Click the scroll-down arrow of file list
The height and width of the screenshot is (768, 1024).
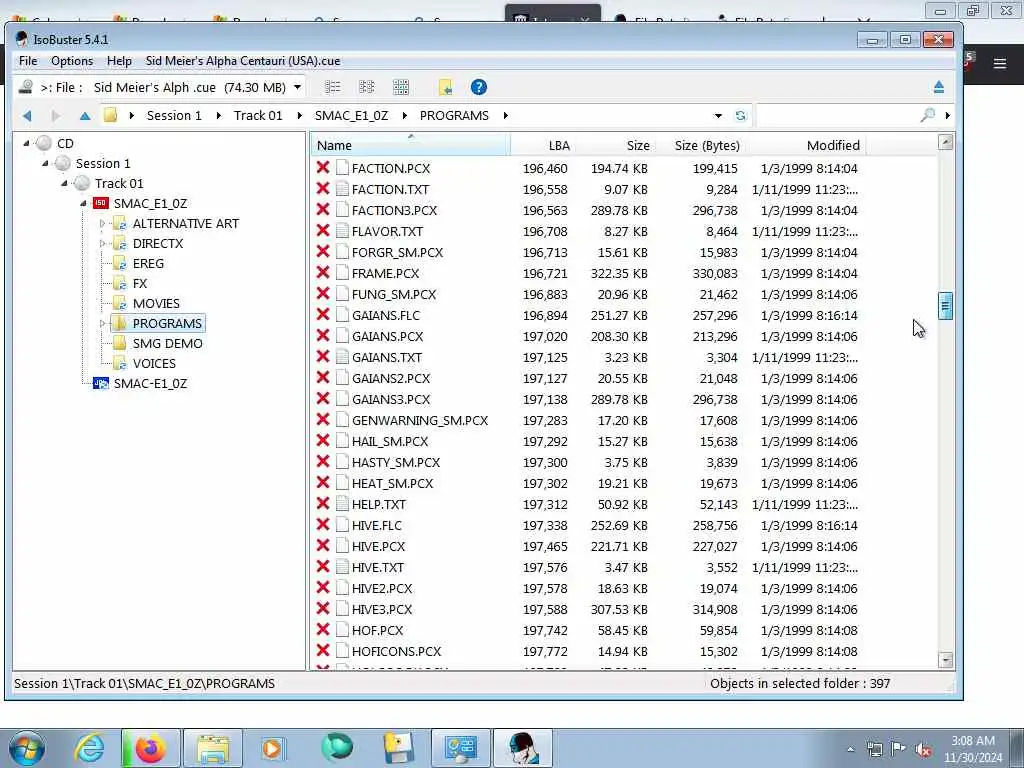945,660
